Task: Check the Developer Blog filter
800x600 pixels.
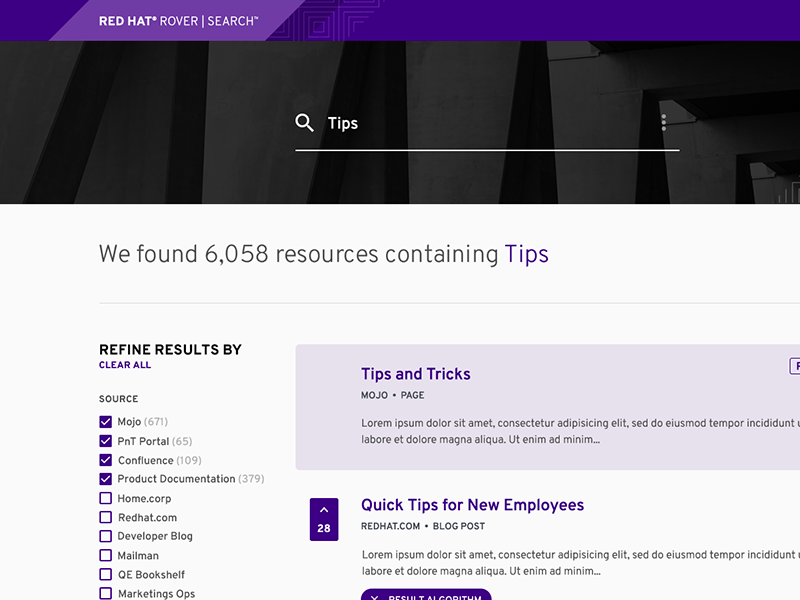Action: point(105,536)
